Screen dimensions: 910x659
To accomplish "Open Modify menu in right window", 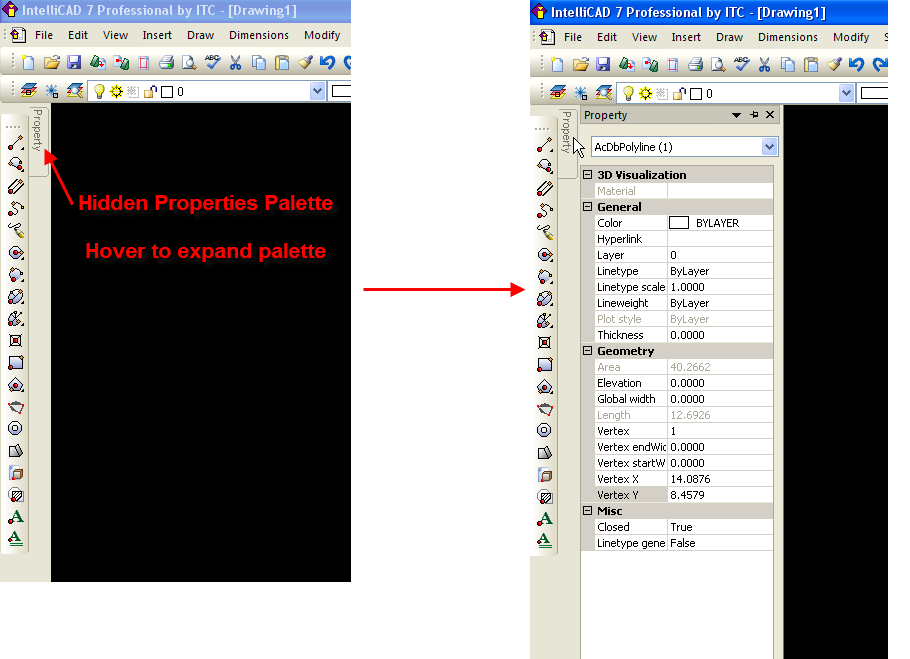I will click(851, 37).
